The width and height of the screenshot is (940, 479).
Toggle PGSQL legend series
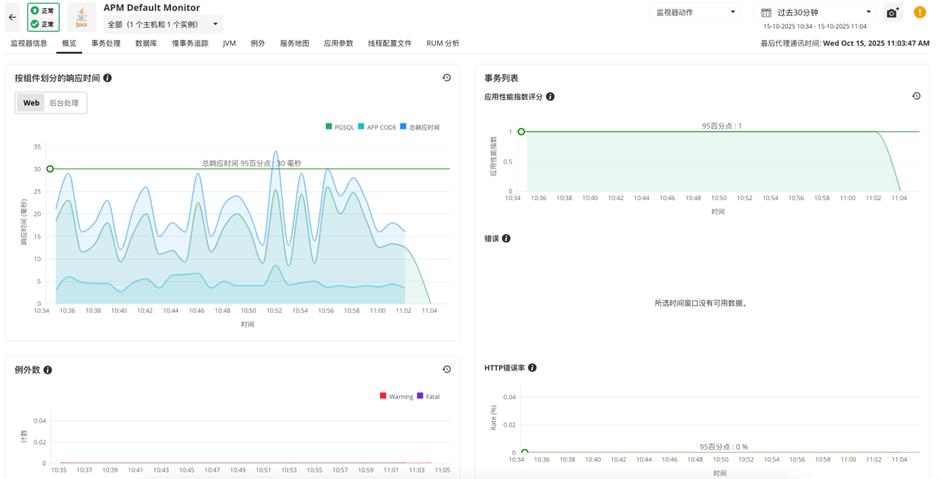coord(340,127)
